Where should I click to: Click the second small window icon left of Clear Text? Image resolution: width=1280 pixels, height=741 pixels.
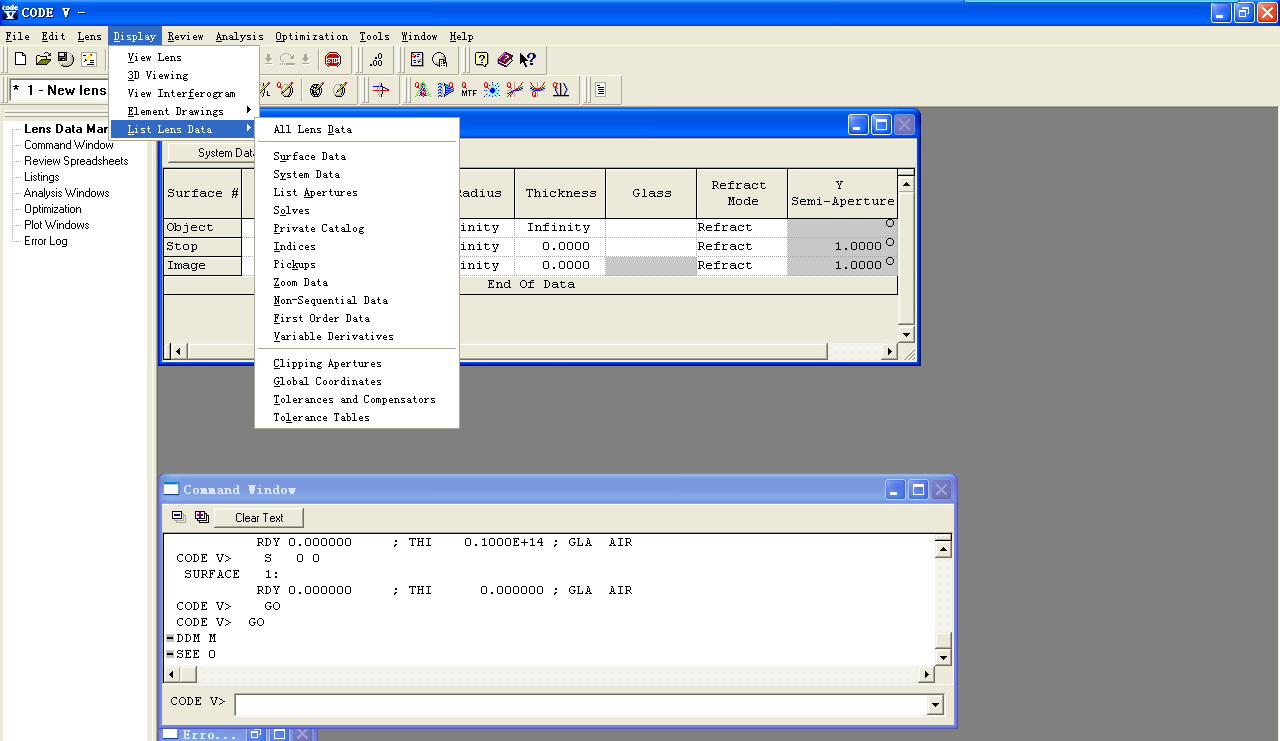202,517
